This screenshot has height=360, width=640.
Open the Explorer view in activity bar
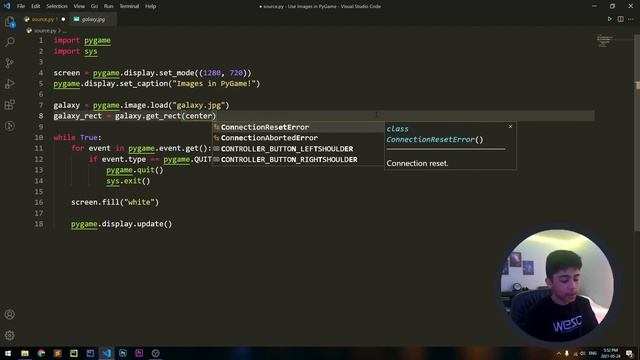click(x=10, y=22)
